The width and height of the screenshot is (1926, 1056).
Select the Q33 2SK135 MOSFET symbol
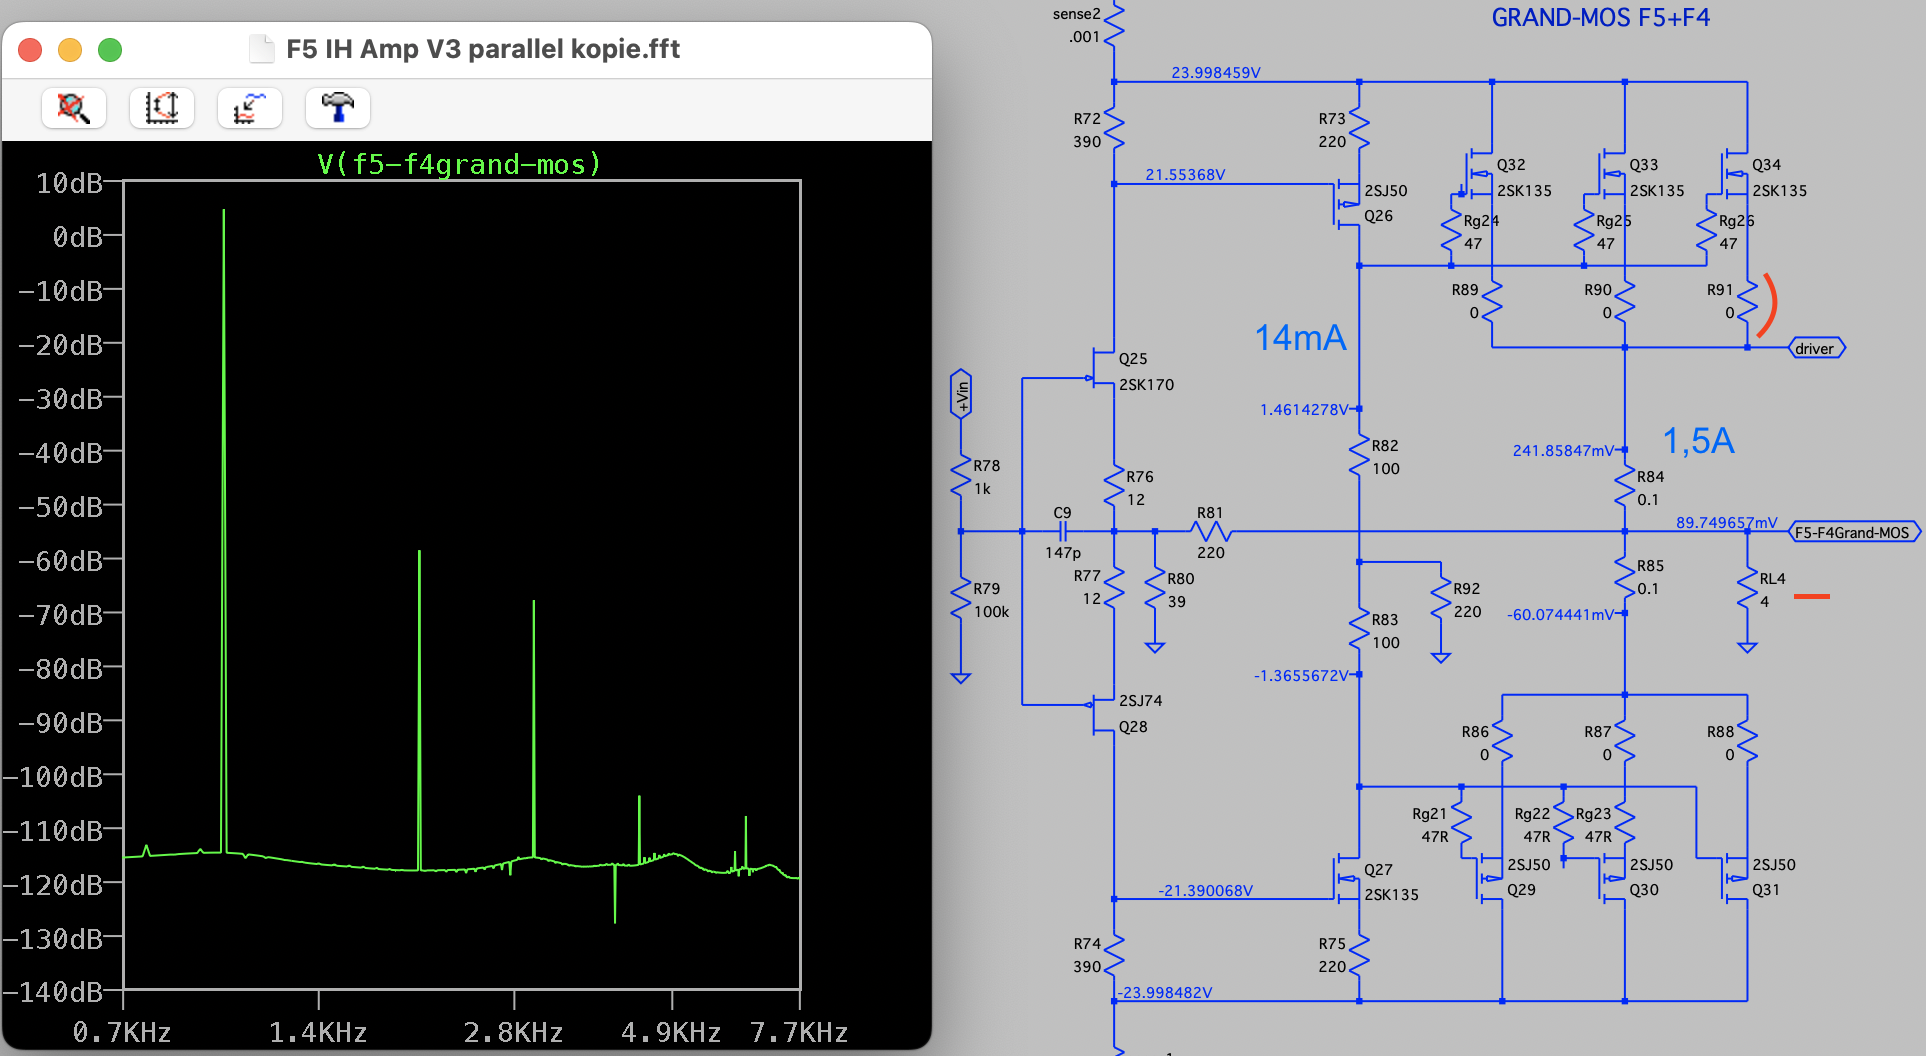coord(1611,176)
